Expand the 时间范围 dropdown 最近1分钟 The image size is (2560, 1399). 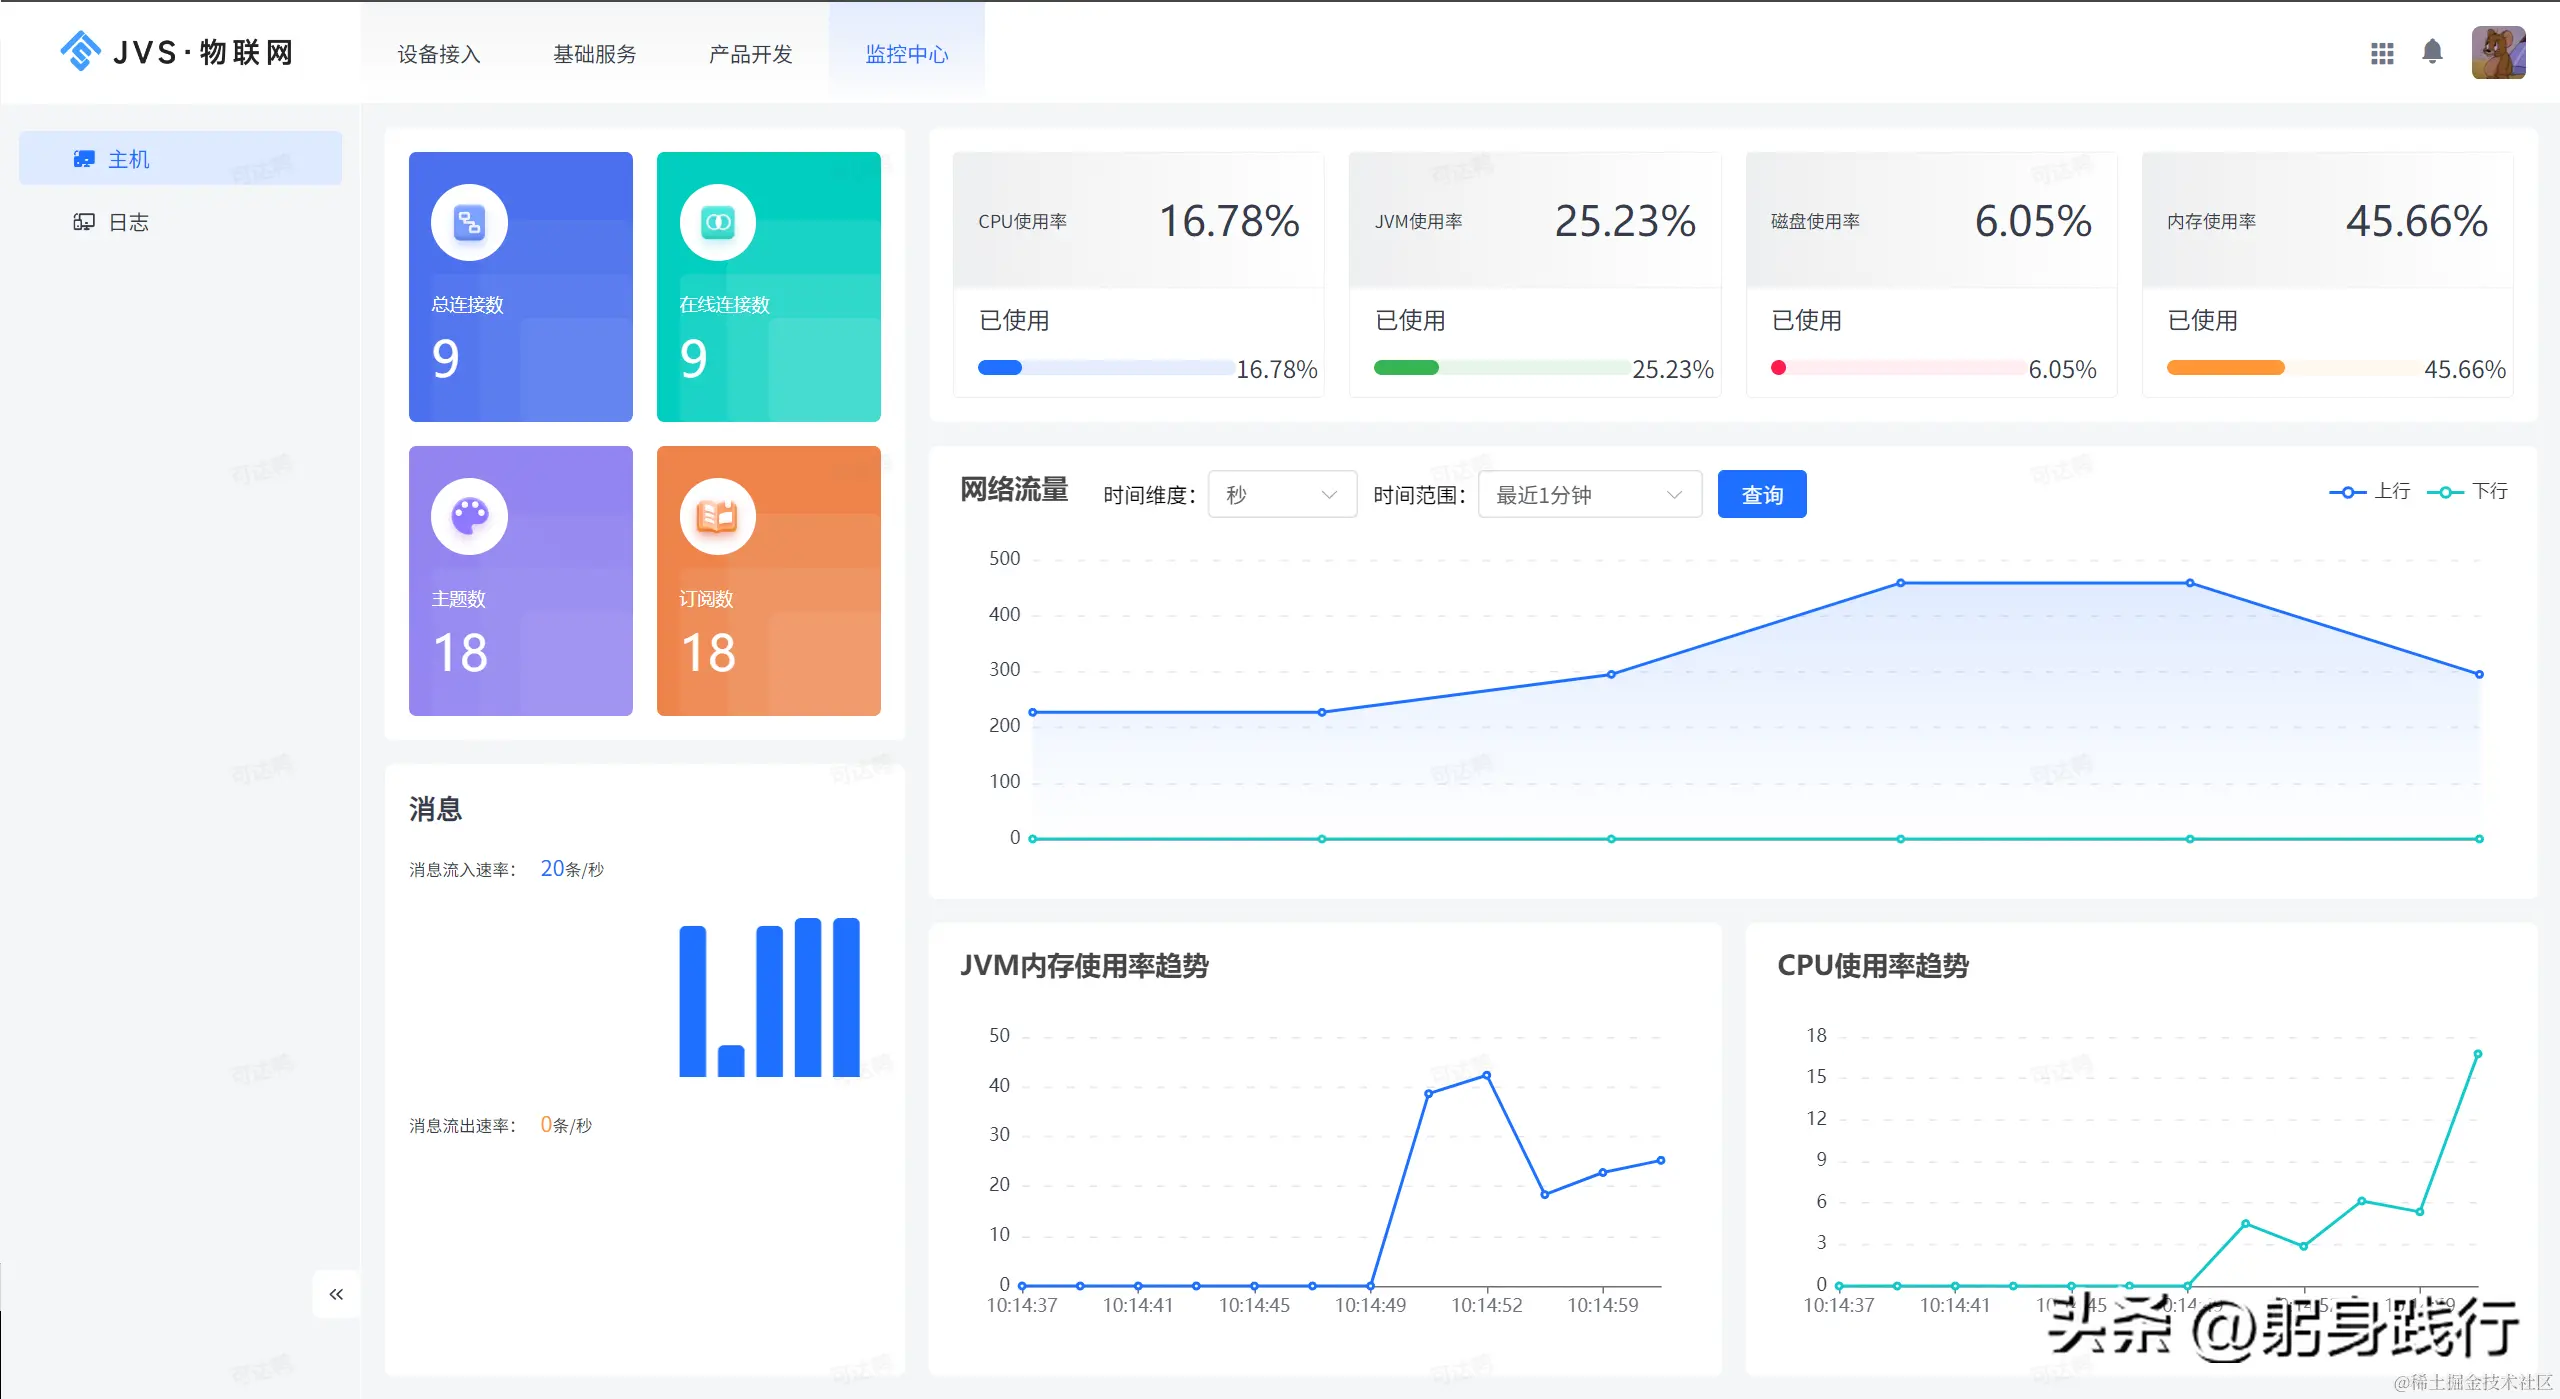[x=1589, y=494]
